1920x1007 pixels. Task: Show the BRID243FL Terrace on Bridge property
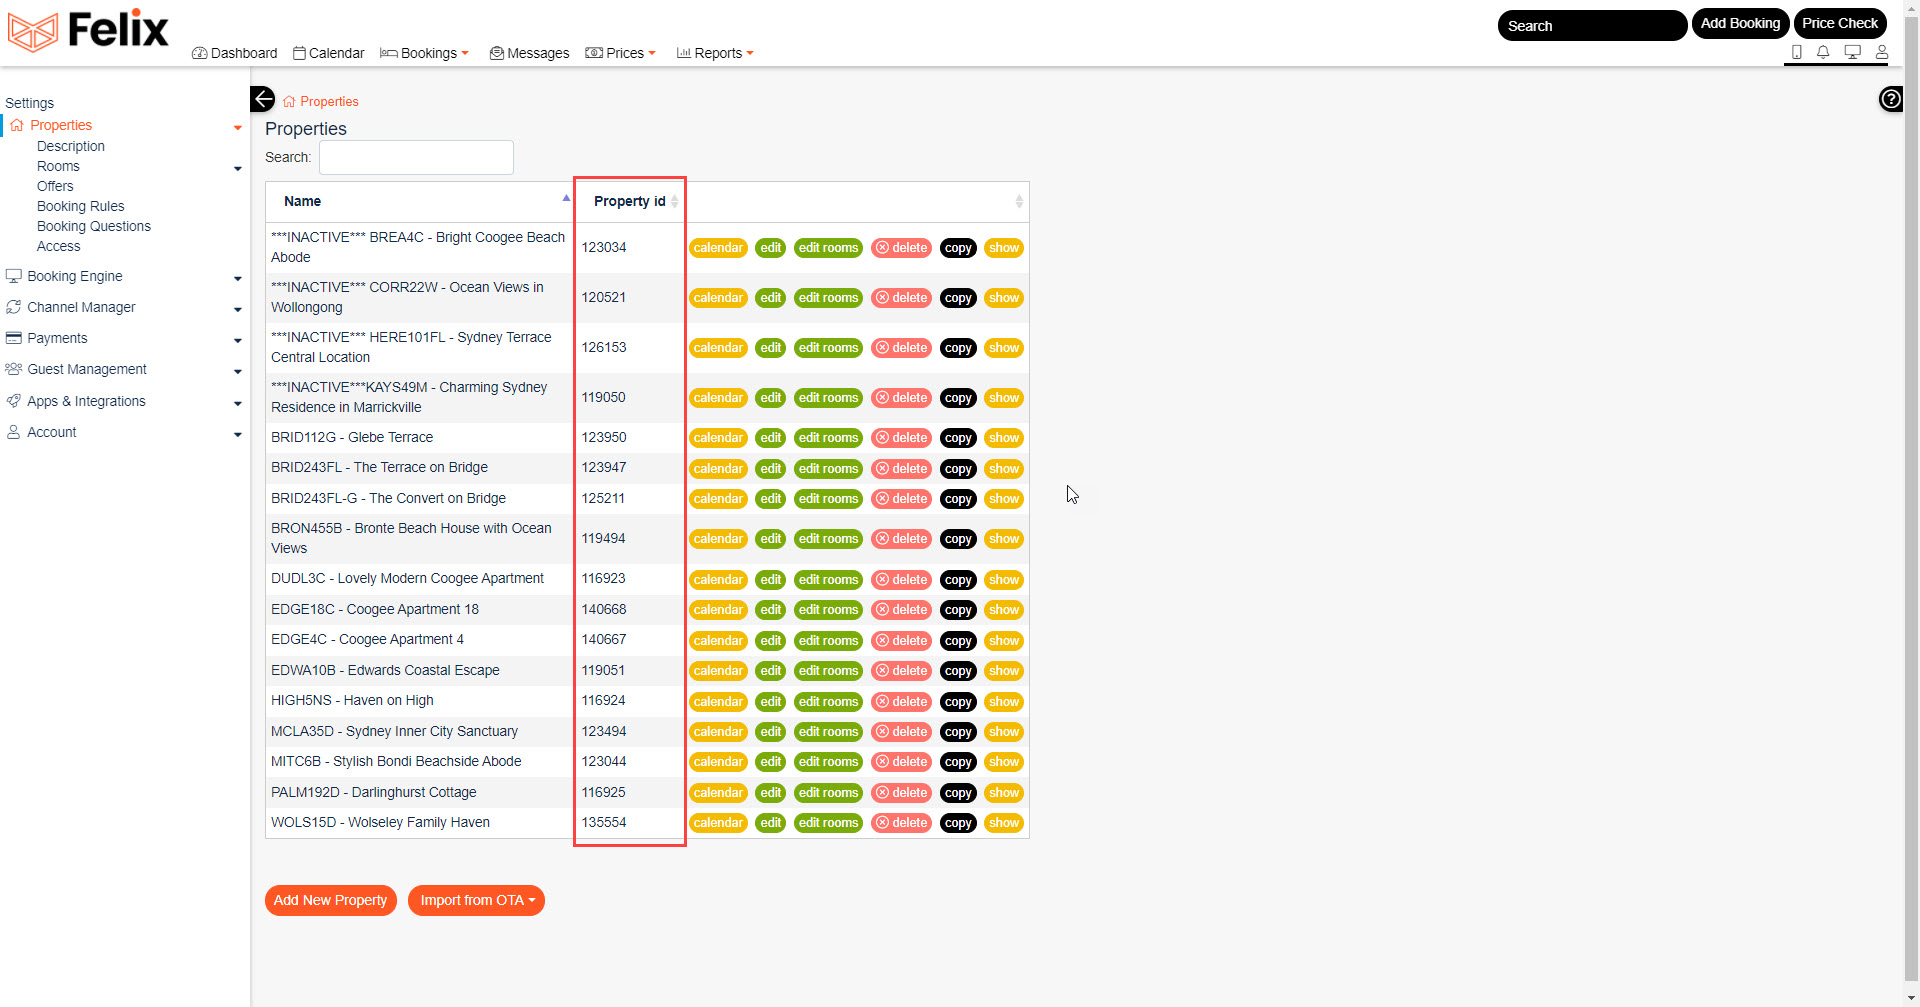pos(1004,469)
